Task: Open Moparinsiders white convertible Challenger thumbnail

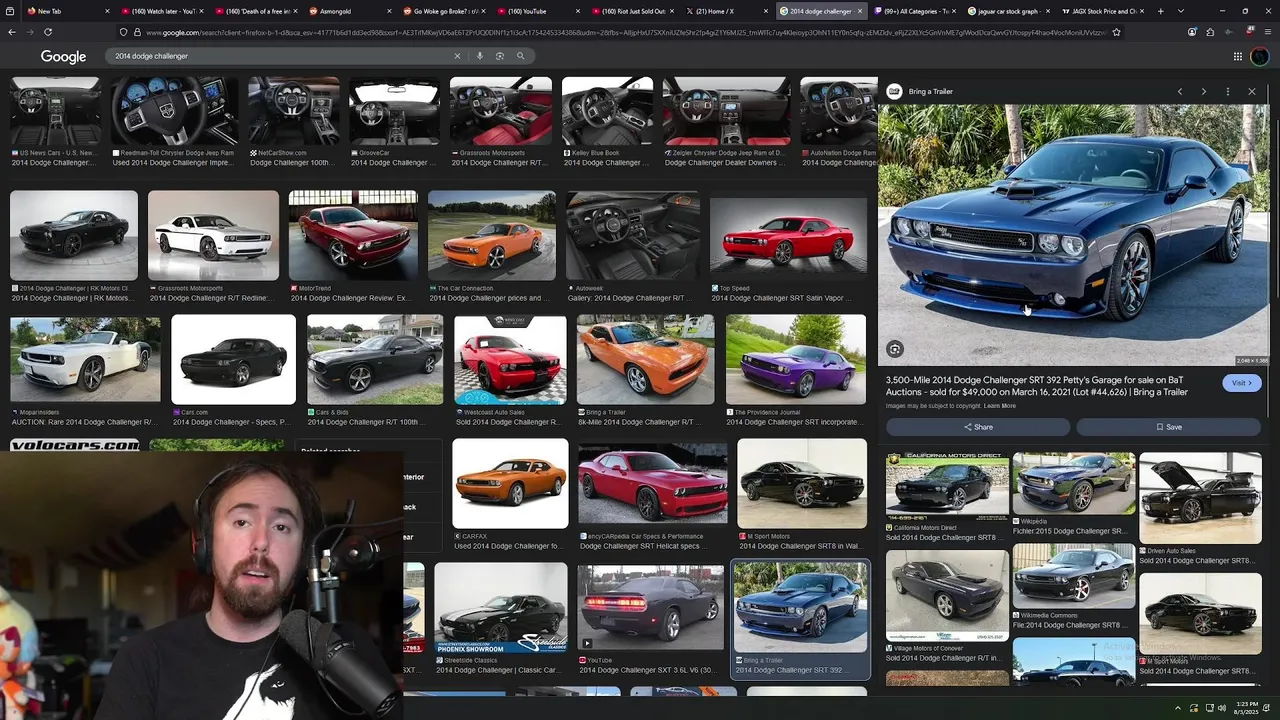Action: 85,360
